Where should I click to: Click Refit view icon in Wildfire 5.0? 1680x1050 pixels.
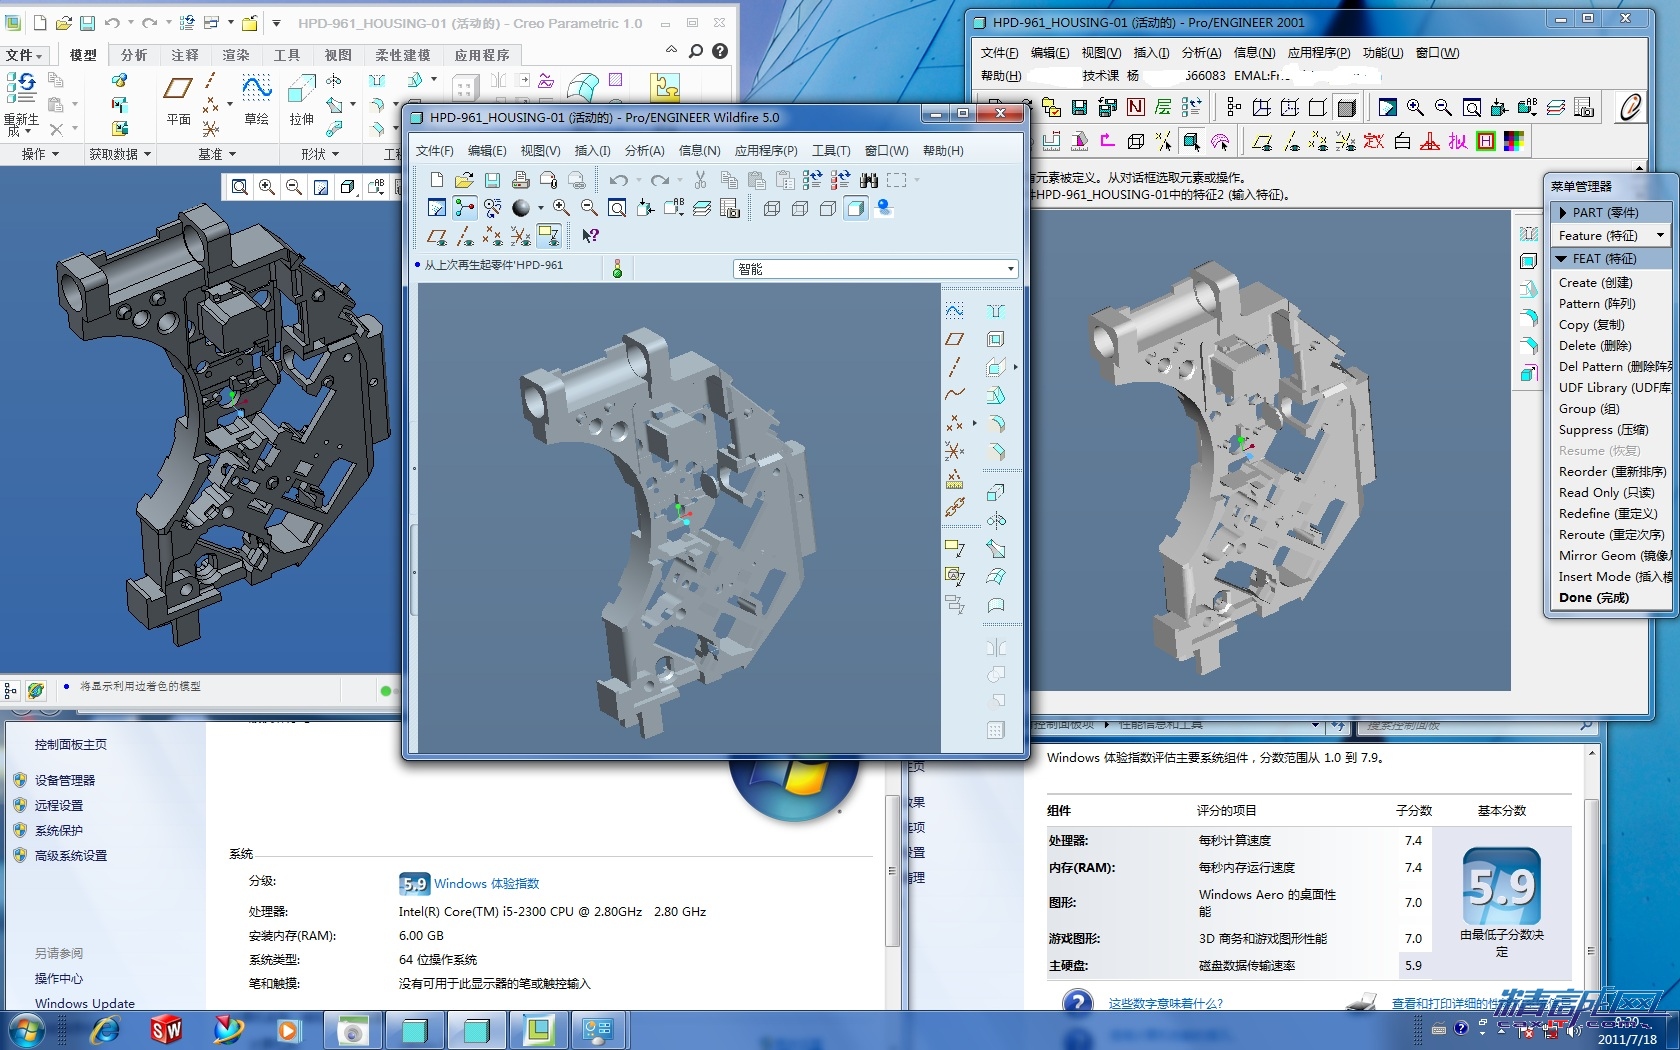click(x=617, y=208)
